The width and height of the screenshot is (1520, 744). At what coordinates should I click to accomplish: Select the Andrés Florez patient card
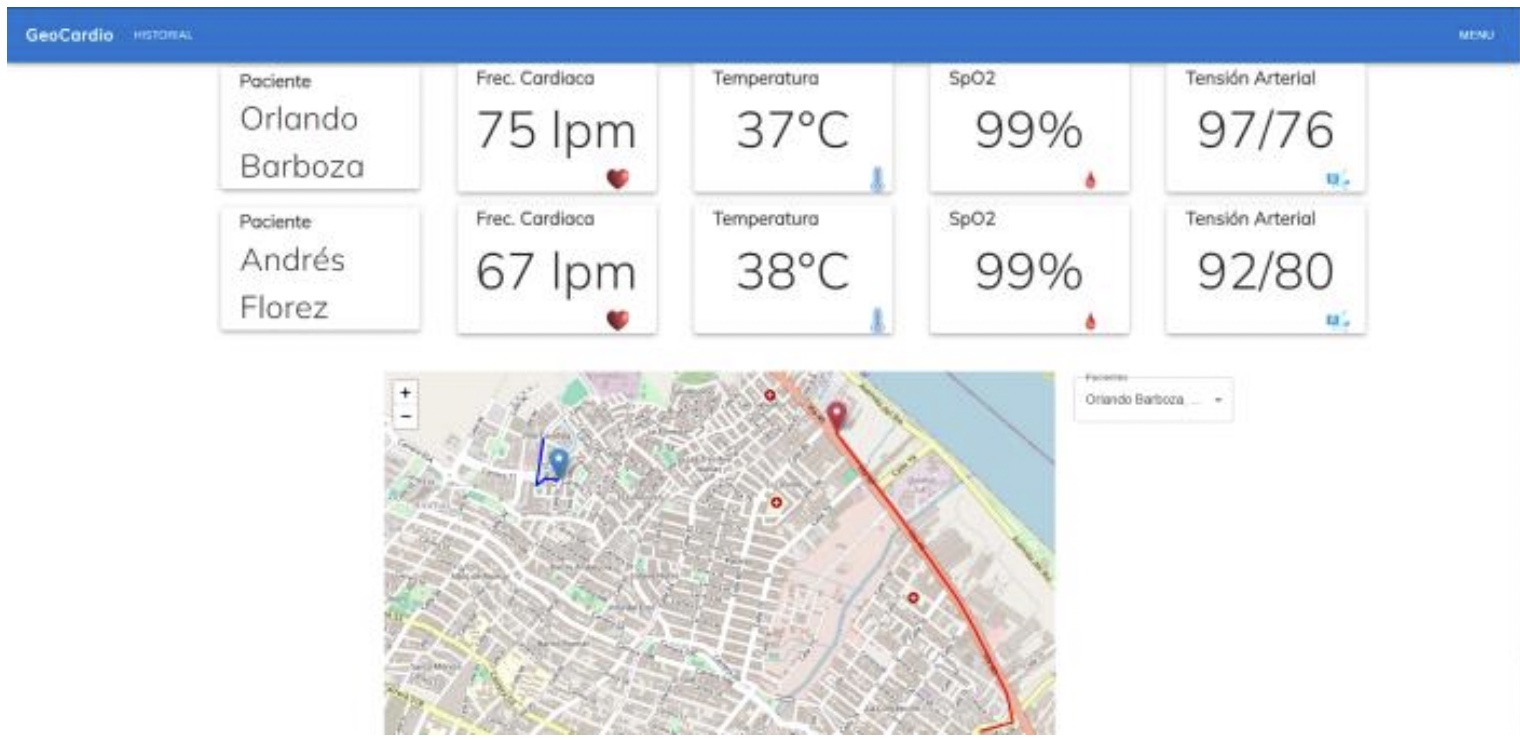point(319,270)
